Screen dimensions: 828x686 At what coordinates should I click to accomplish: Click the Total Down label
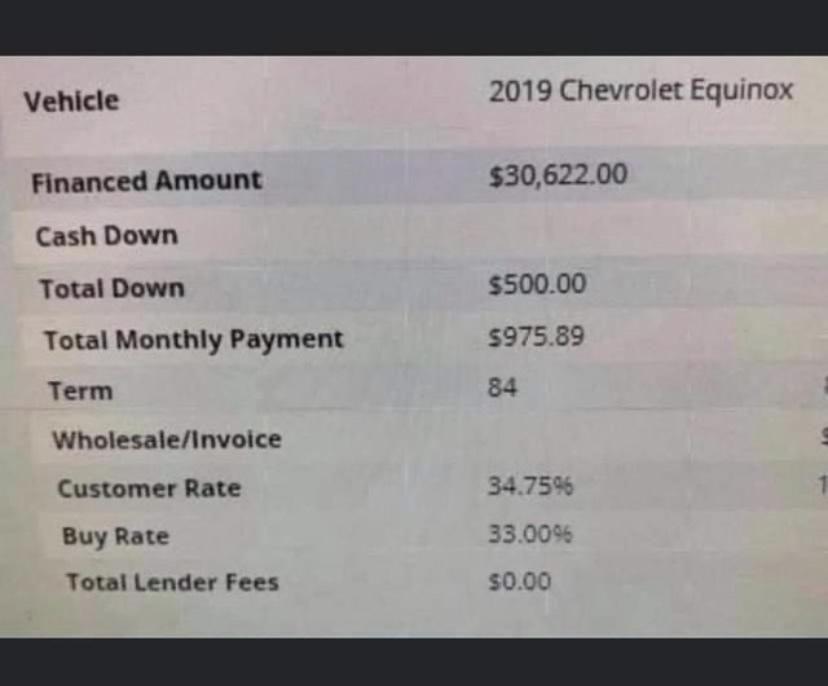[x=112, y=289]
